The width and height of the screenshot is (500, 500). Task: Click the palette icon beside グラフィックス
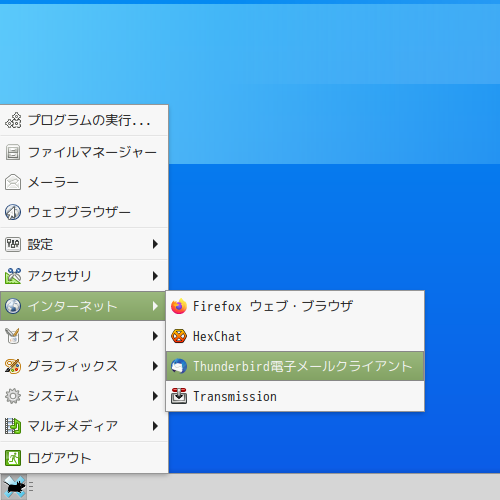[13, 366]
